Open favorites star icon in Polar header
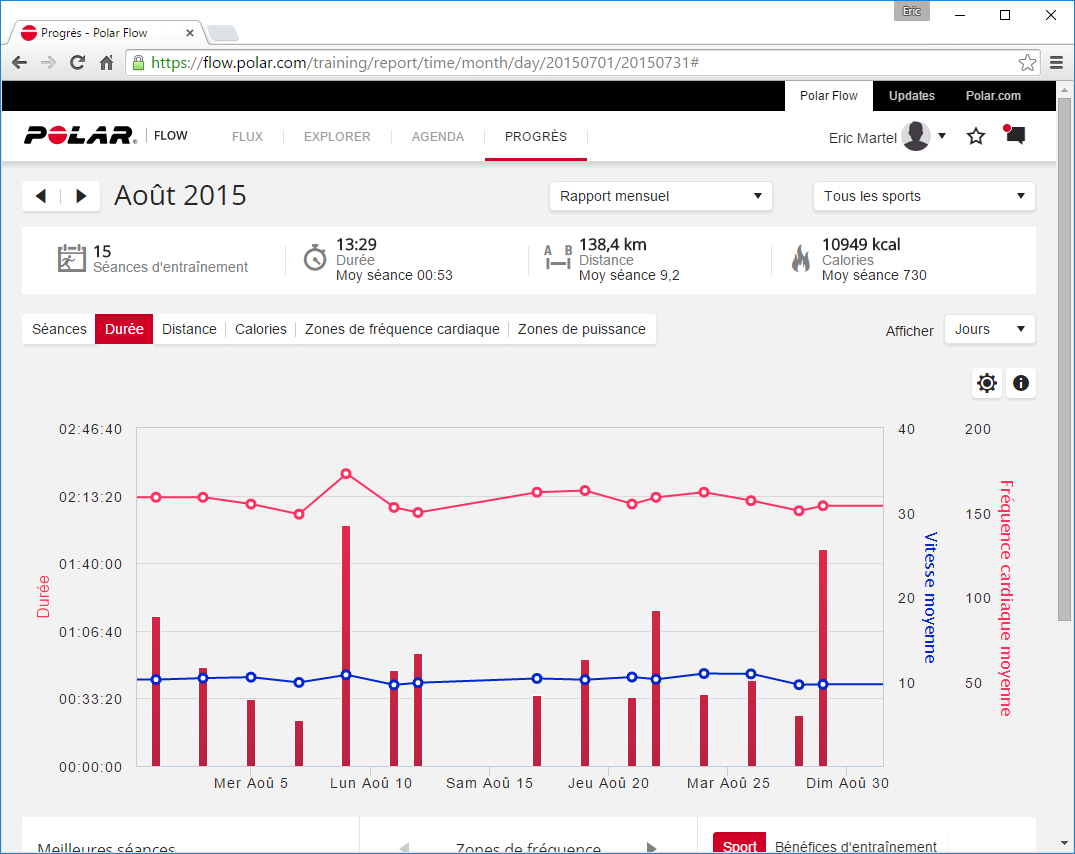Viewport: 1075px width, 854px height. tap(976, 136)
